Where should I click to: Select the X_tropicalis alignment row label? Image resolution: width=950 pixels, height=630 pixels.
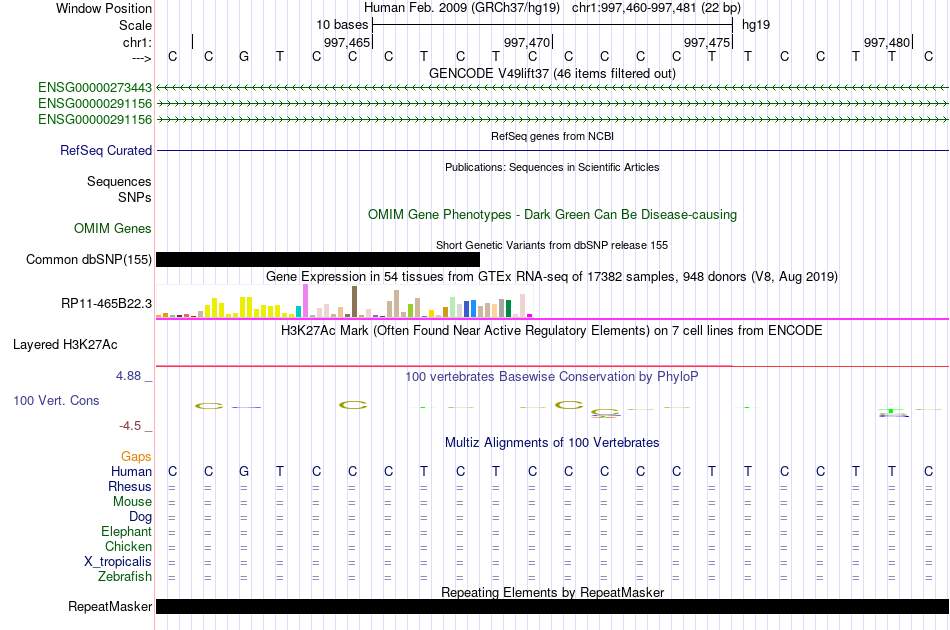(118, 562)
